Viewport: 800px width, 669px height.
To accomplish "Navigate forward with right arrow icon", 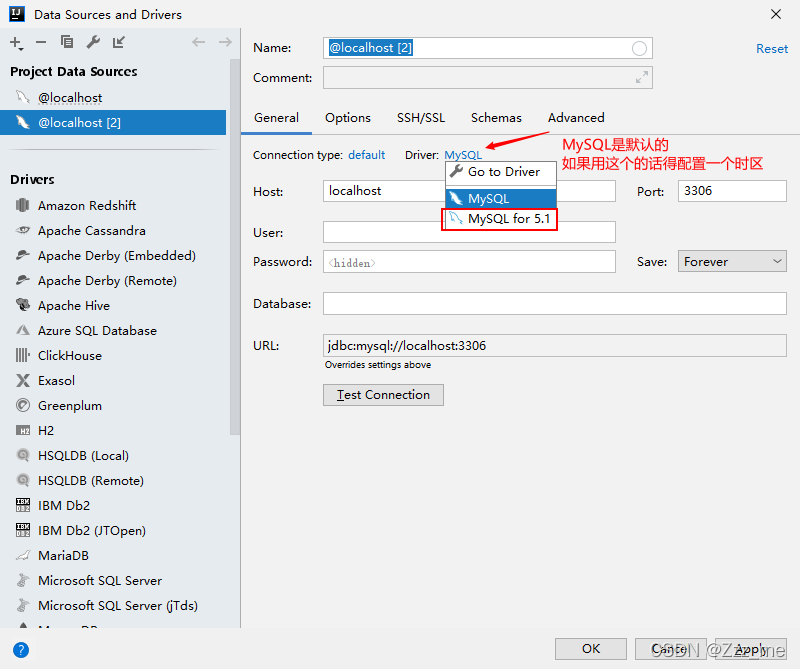I will pyautogui.click(x=225, y=42).
